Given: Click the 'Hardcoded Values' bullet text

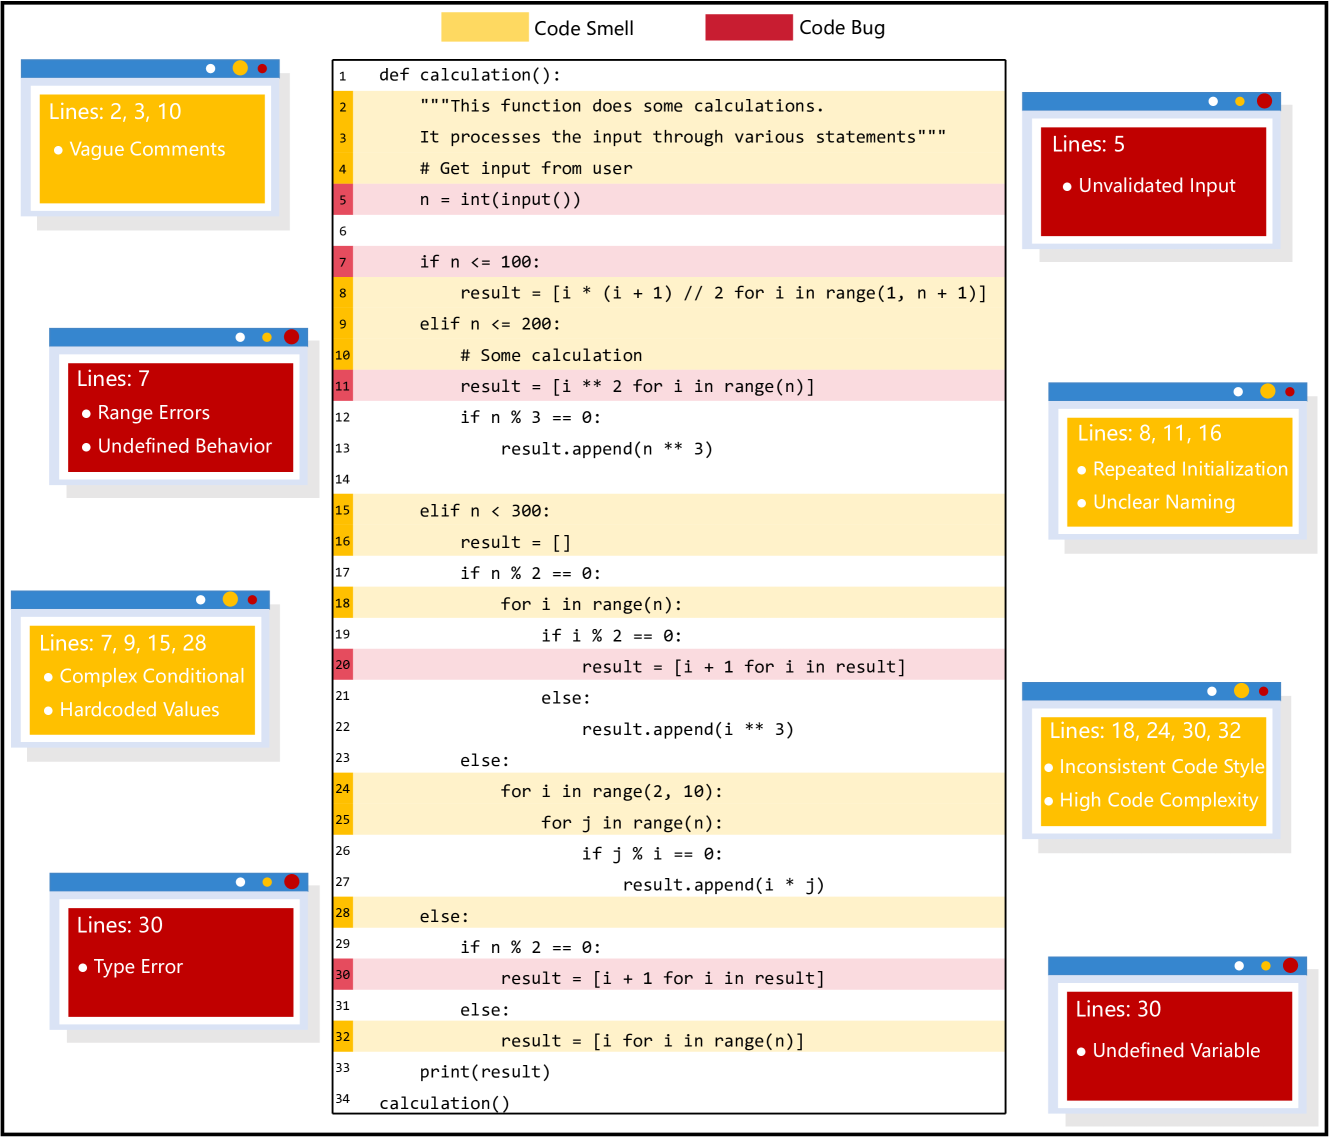Looking at the screenshot, I should [139, 710].
